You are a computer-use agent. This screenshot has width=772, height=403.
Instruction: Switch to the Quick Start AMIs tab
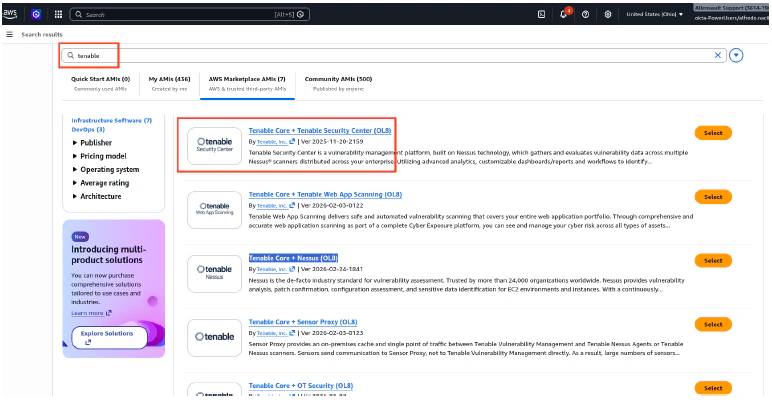coord(100,84)
